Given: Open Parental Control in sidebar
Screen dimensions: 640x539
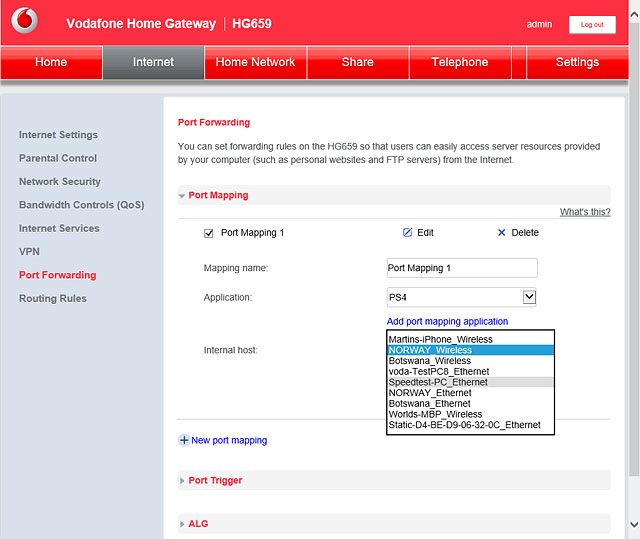Looking at the screenshot, I should (58, 158).
